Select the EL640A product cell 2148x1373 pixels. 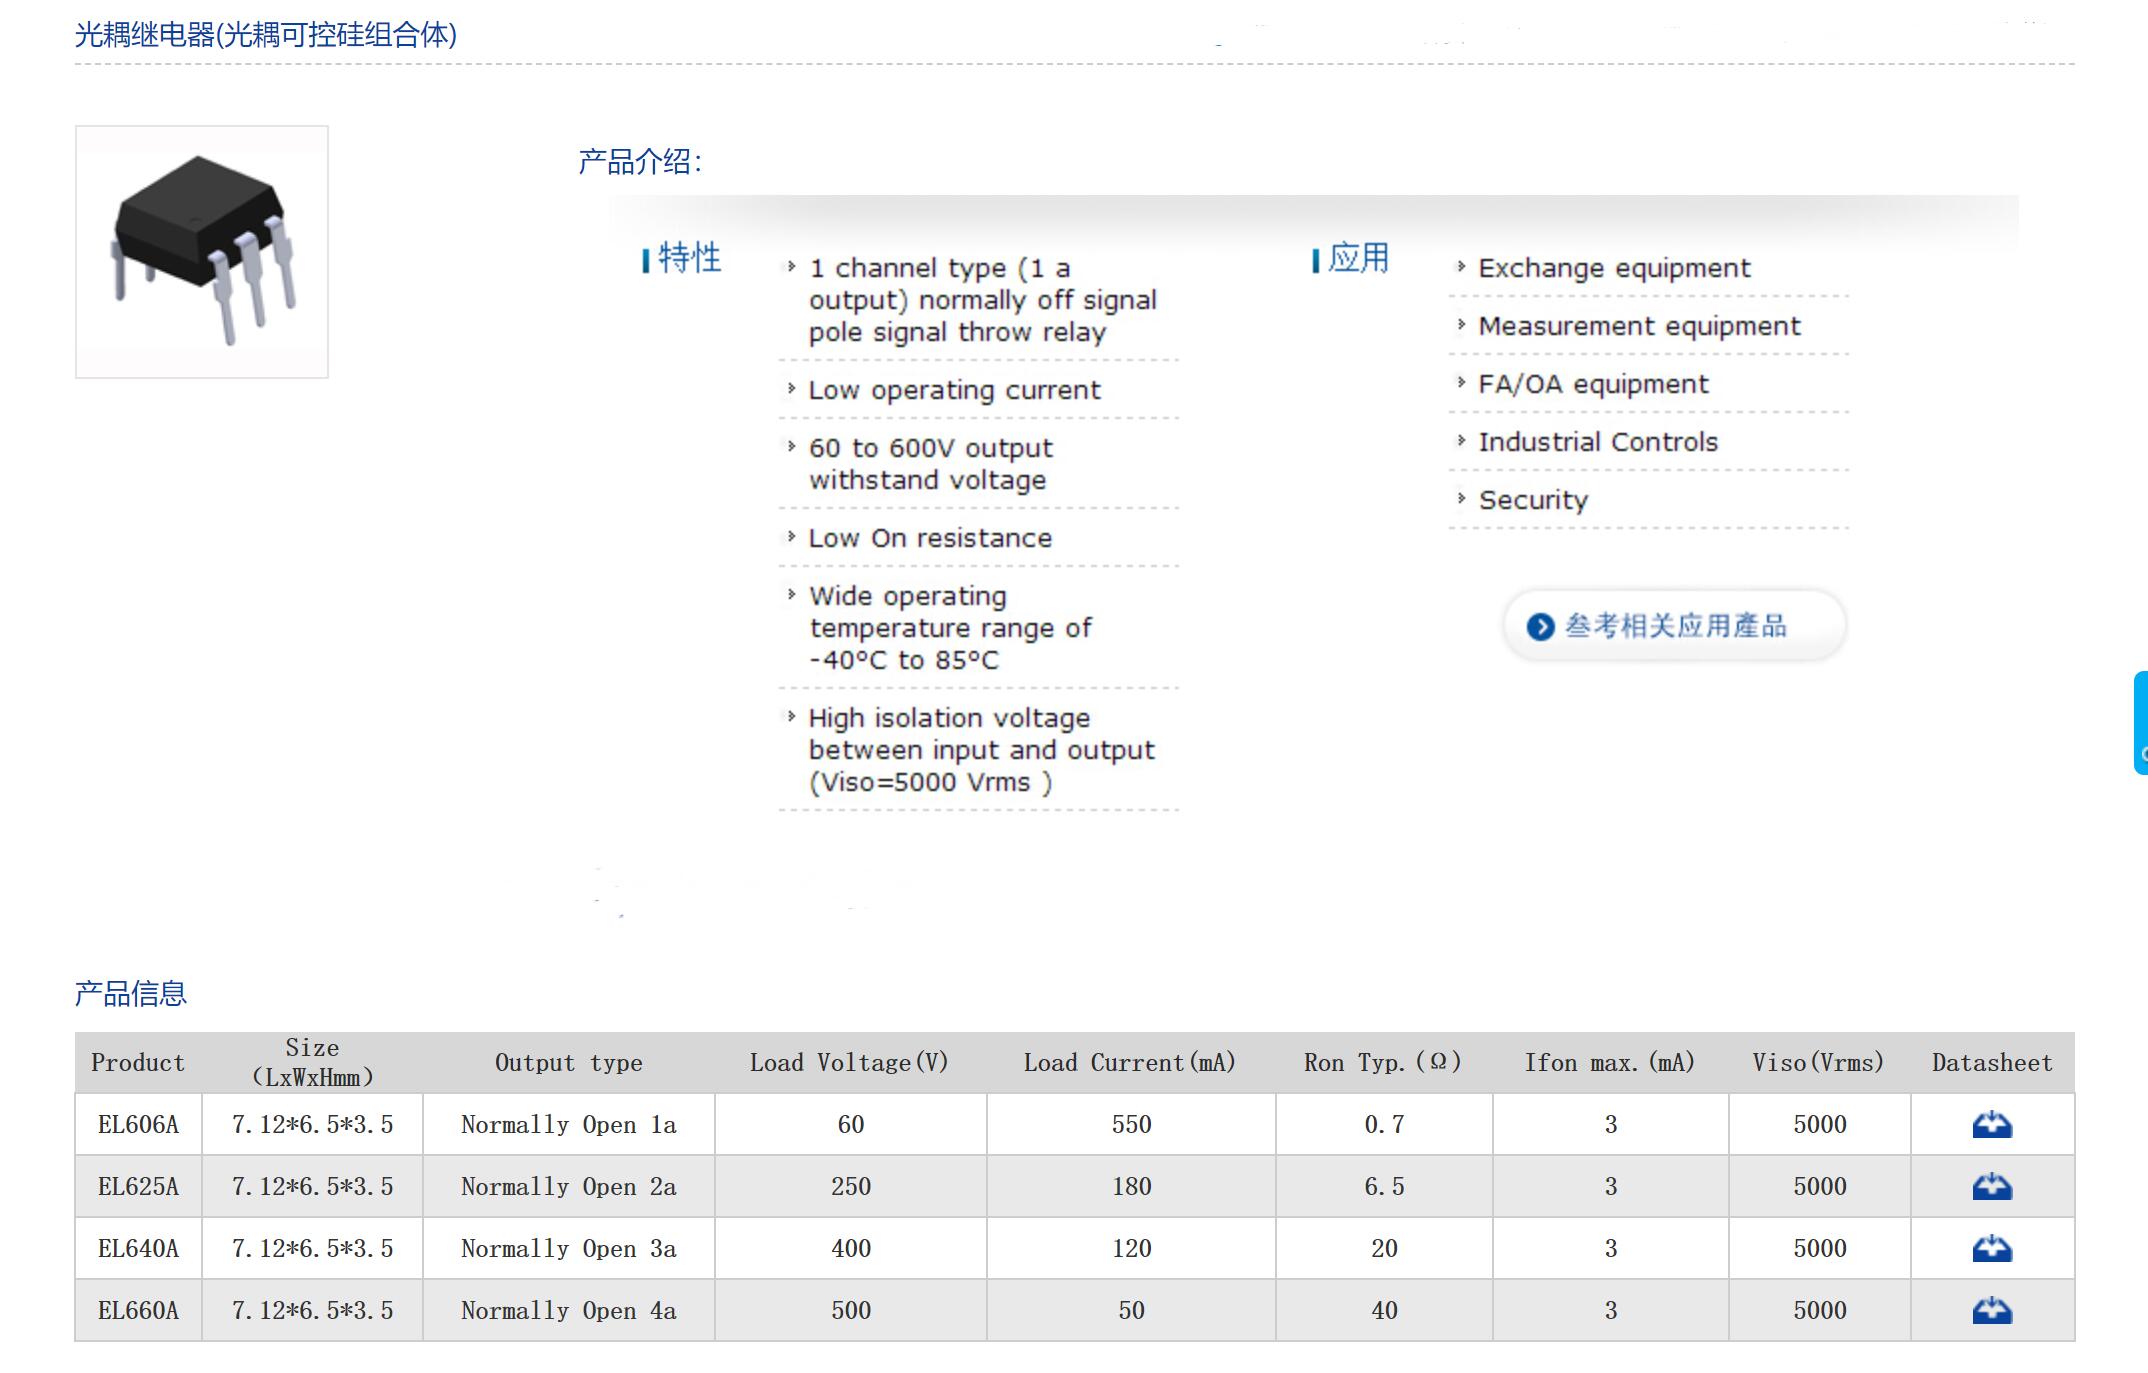[x=138, y=1249]
